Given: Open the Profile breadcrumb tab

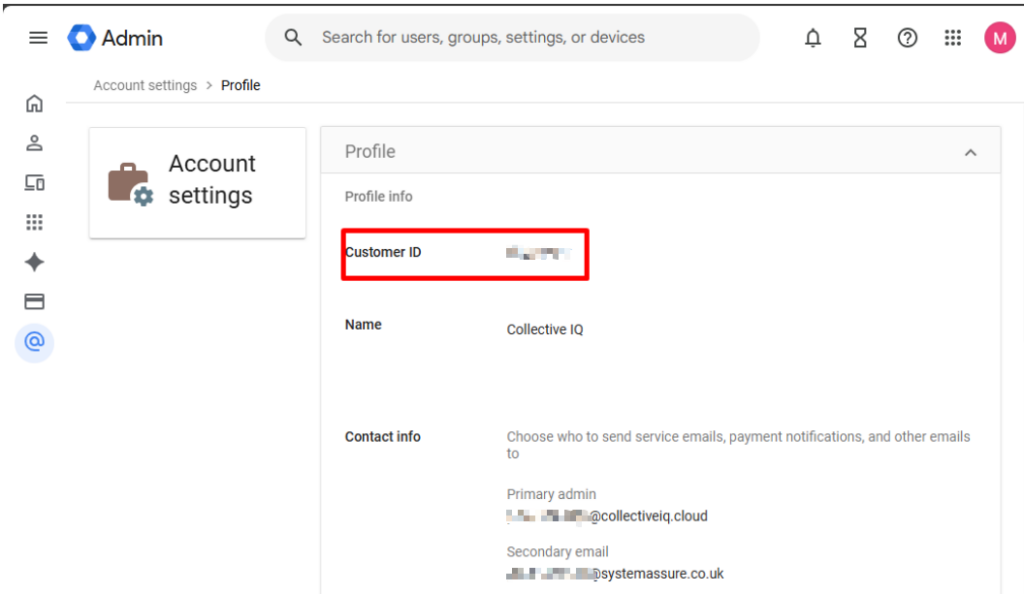Looking at the screenshot, I should click(x=240, y=85).
